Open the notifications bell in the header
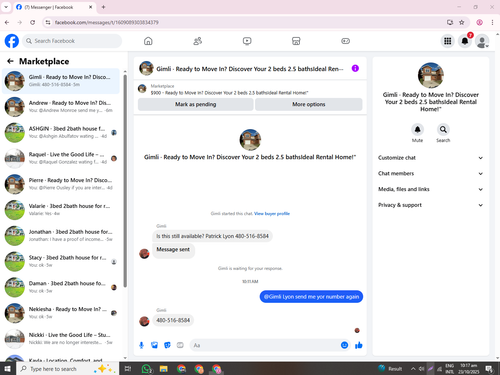The height and width of the screenshot is (375, 500). click(465, 41)
